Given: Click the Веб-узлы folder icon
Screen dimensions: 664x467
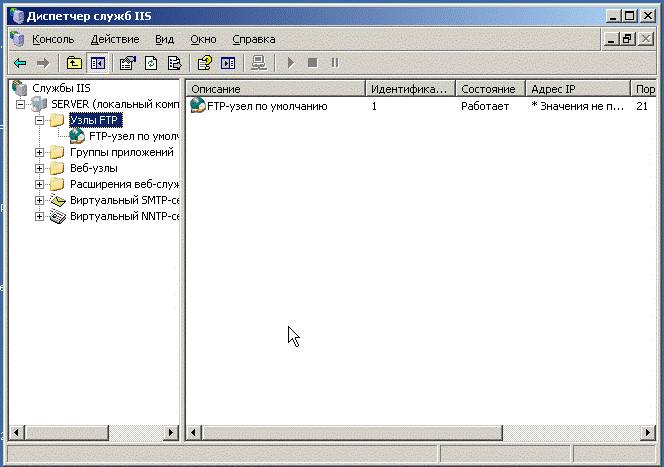Looking at the screenshot, I should pos(57,169).
